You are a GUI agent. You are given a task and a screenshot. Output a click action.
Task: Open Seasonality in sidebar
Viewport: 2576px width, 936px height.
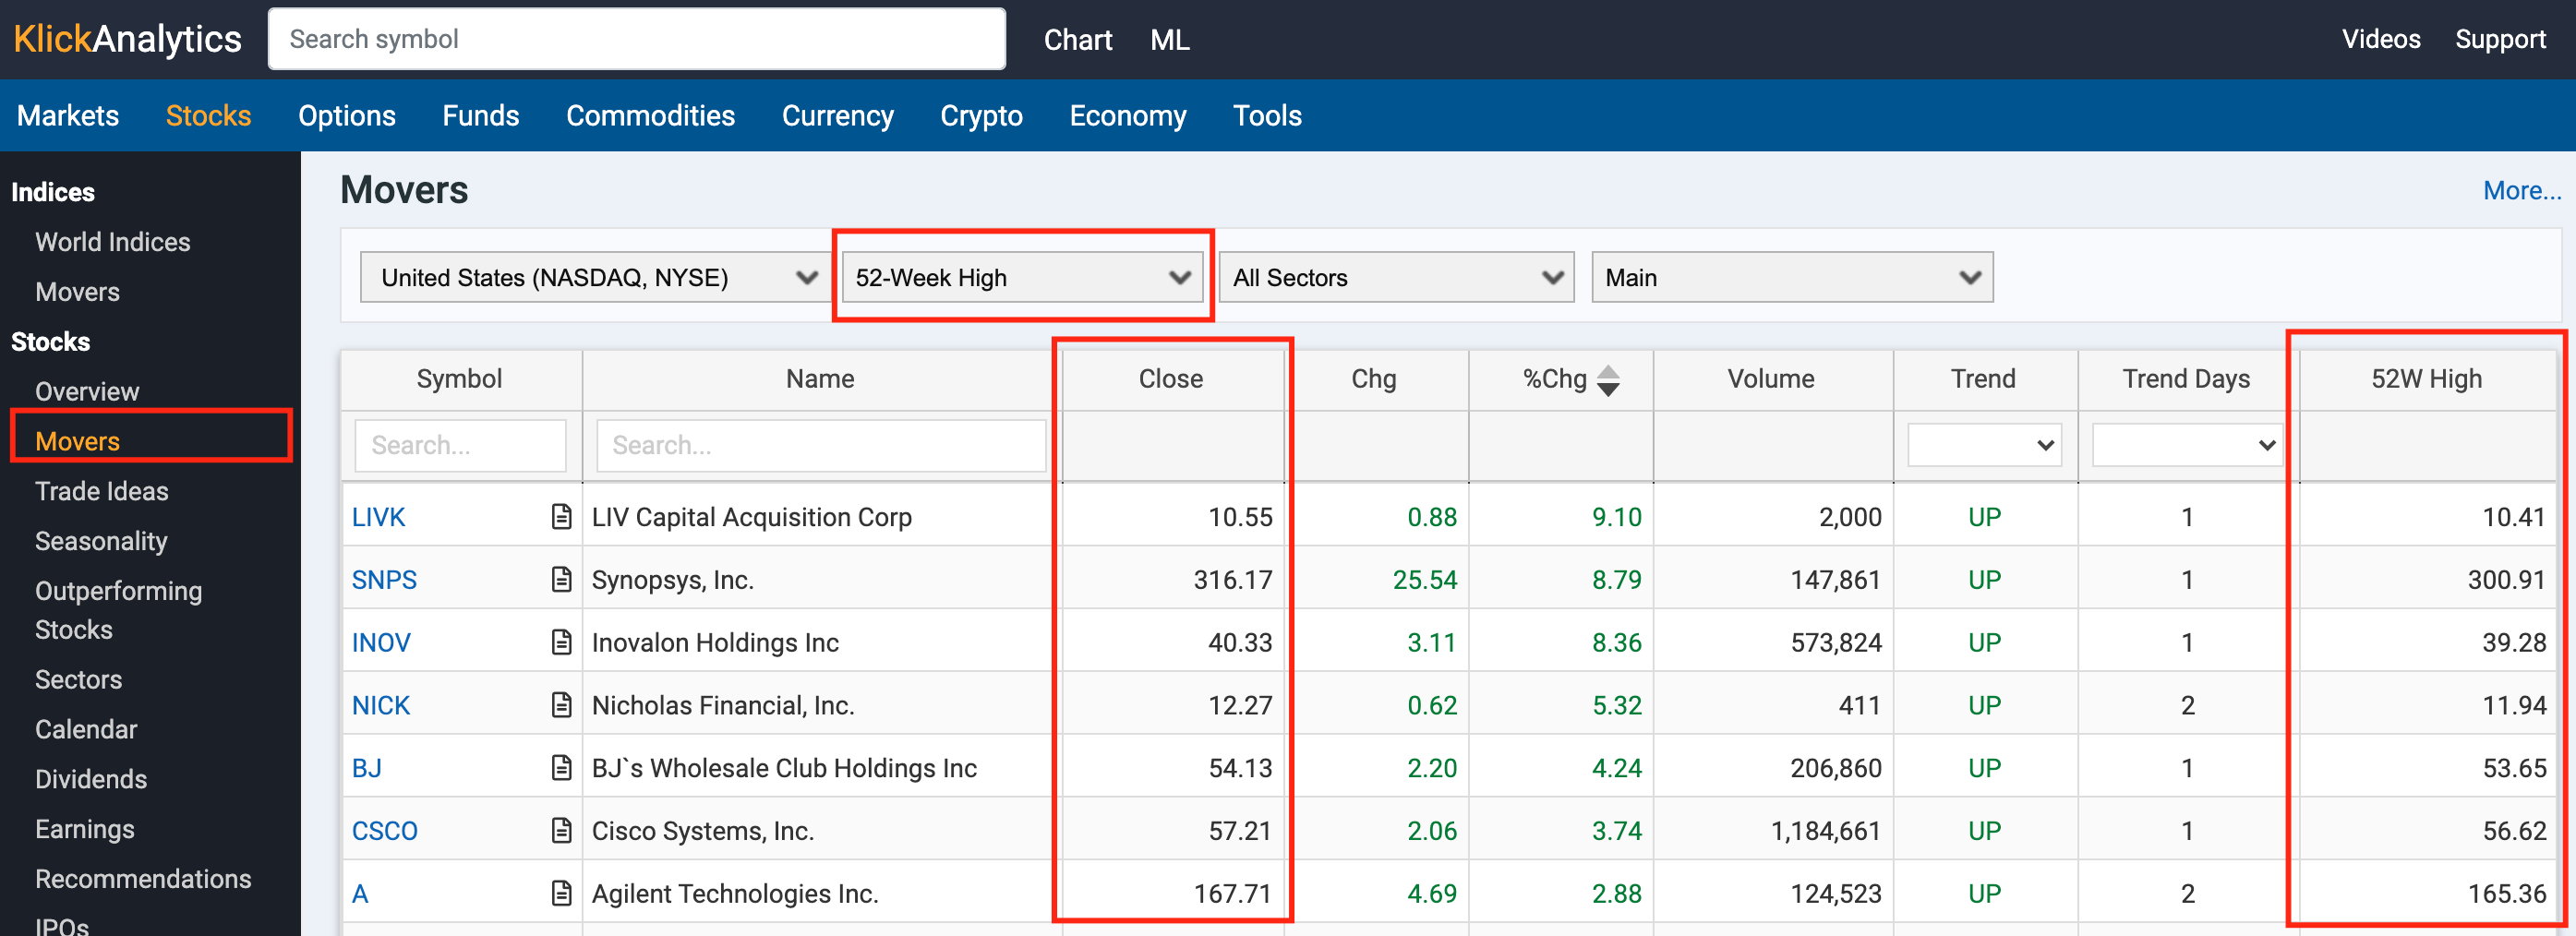point(101,542)
